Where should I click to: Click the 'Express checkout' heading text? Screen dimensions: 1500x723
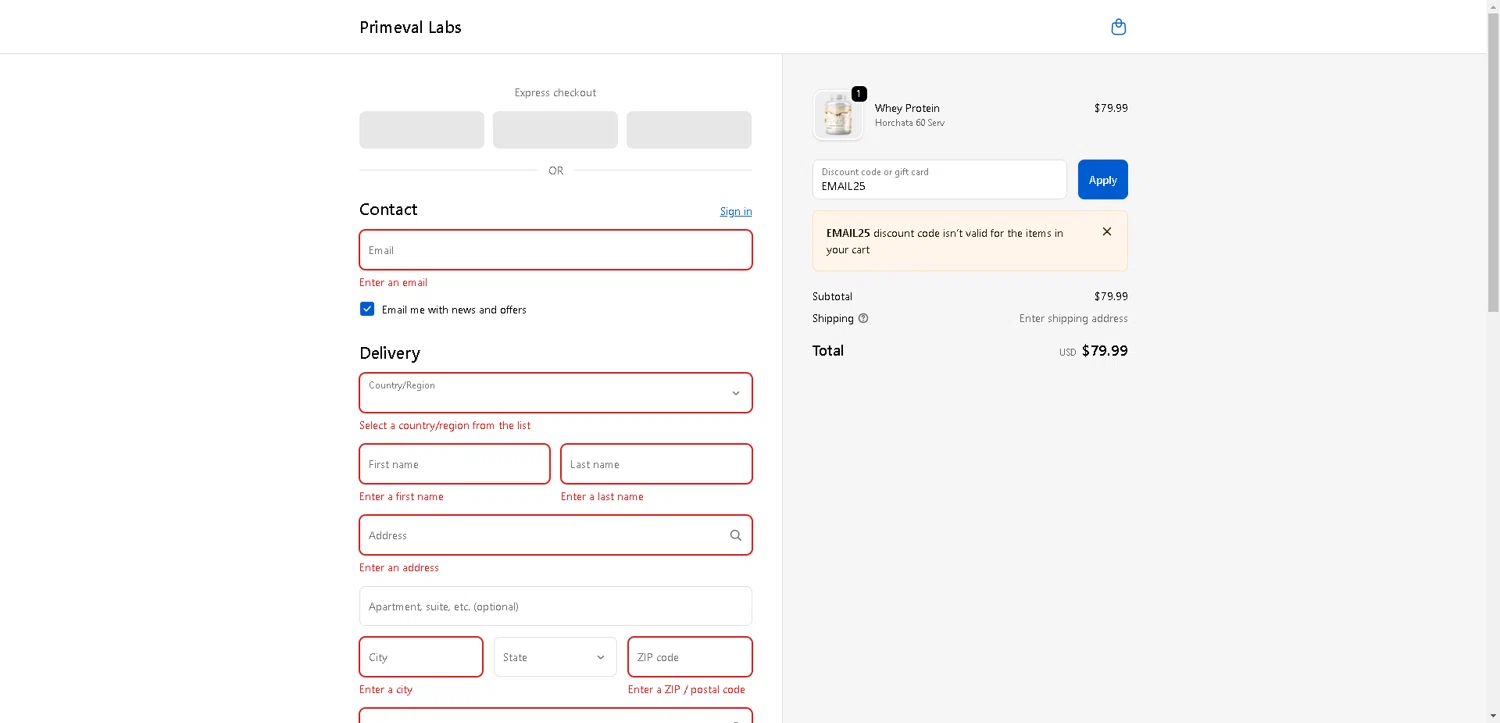click(x=555, y=93)
